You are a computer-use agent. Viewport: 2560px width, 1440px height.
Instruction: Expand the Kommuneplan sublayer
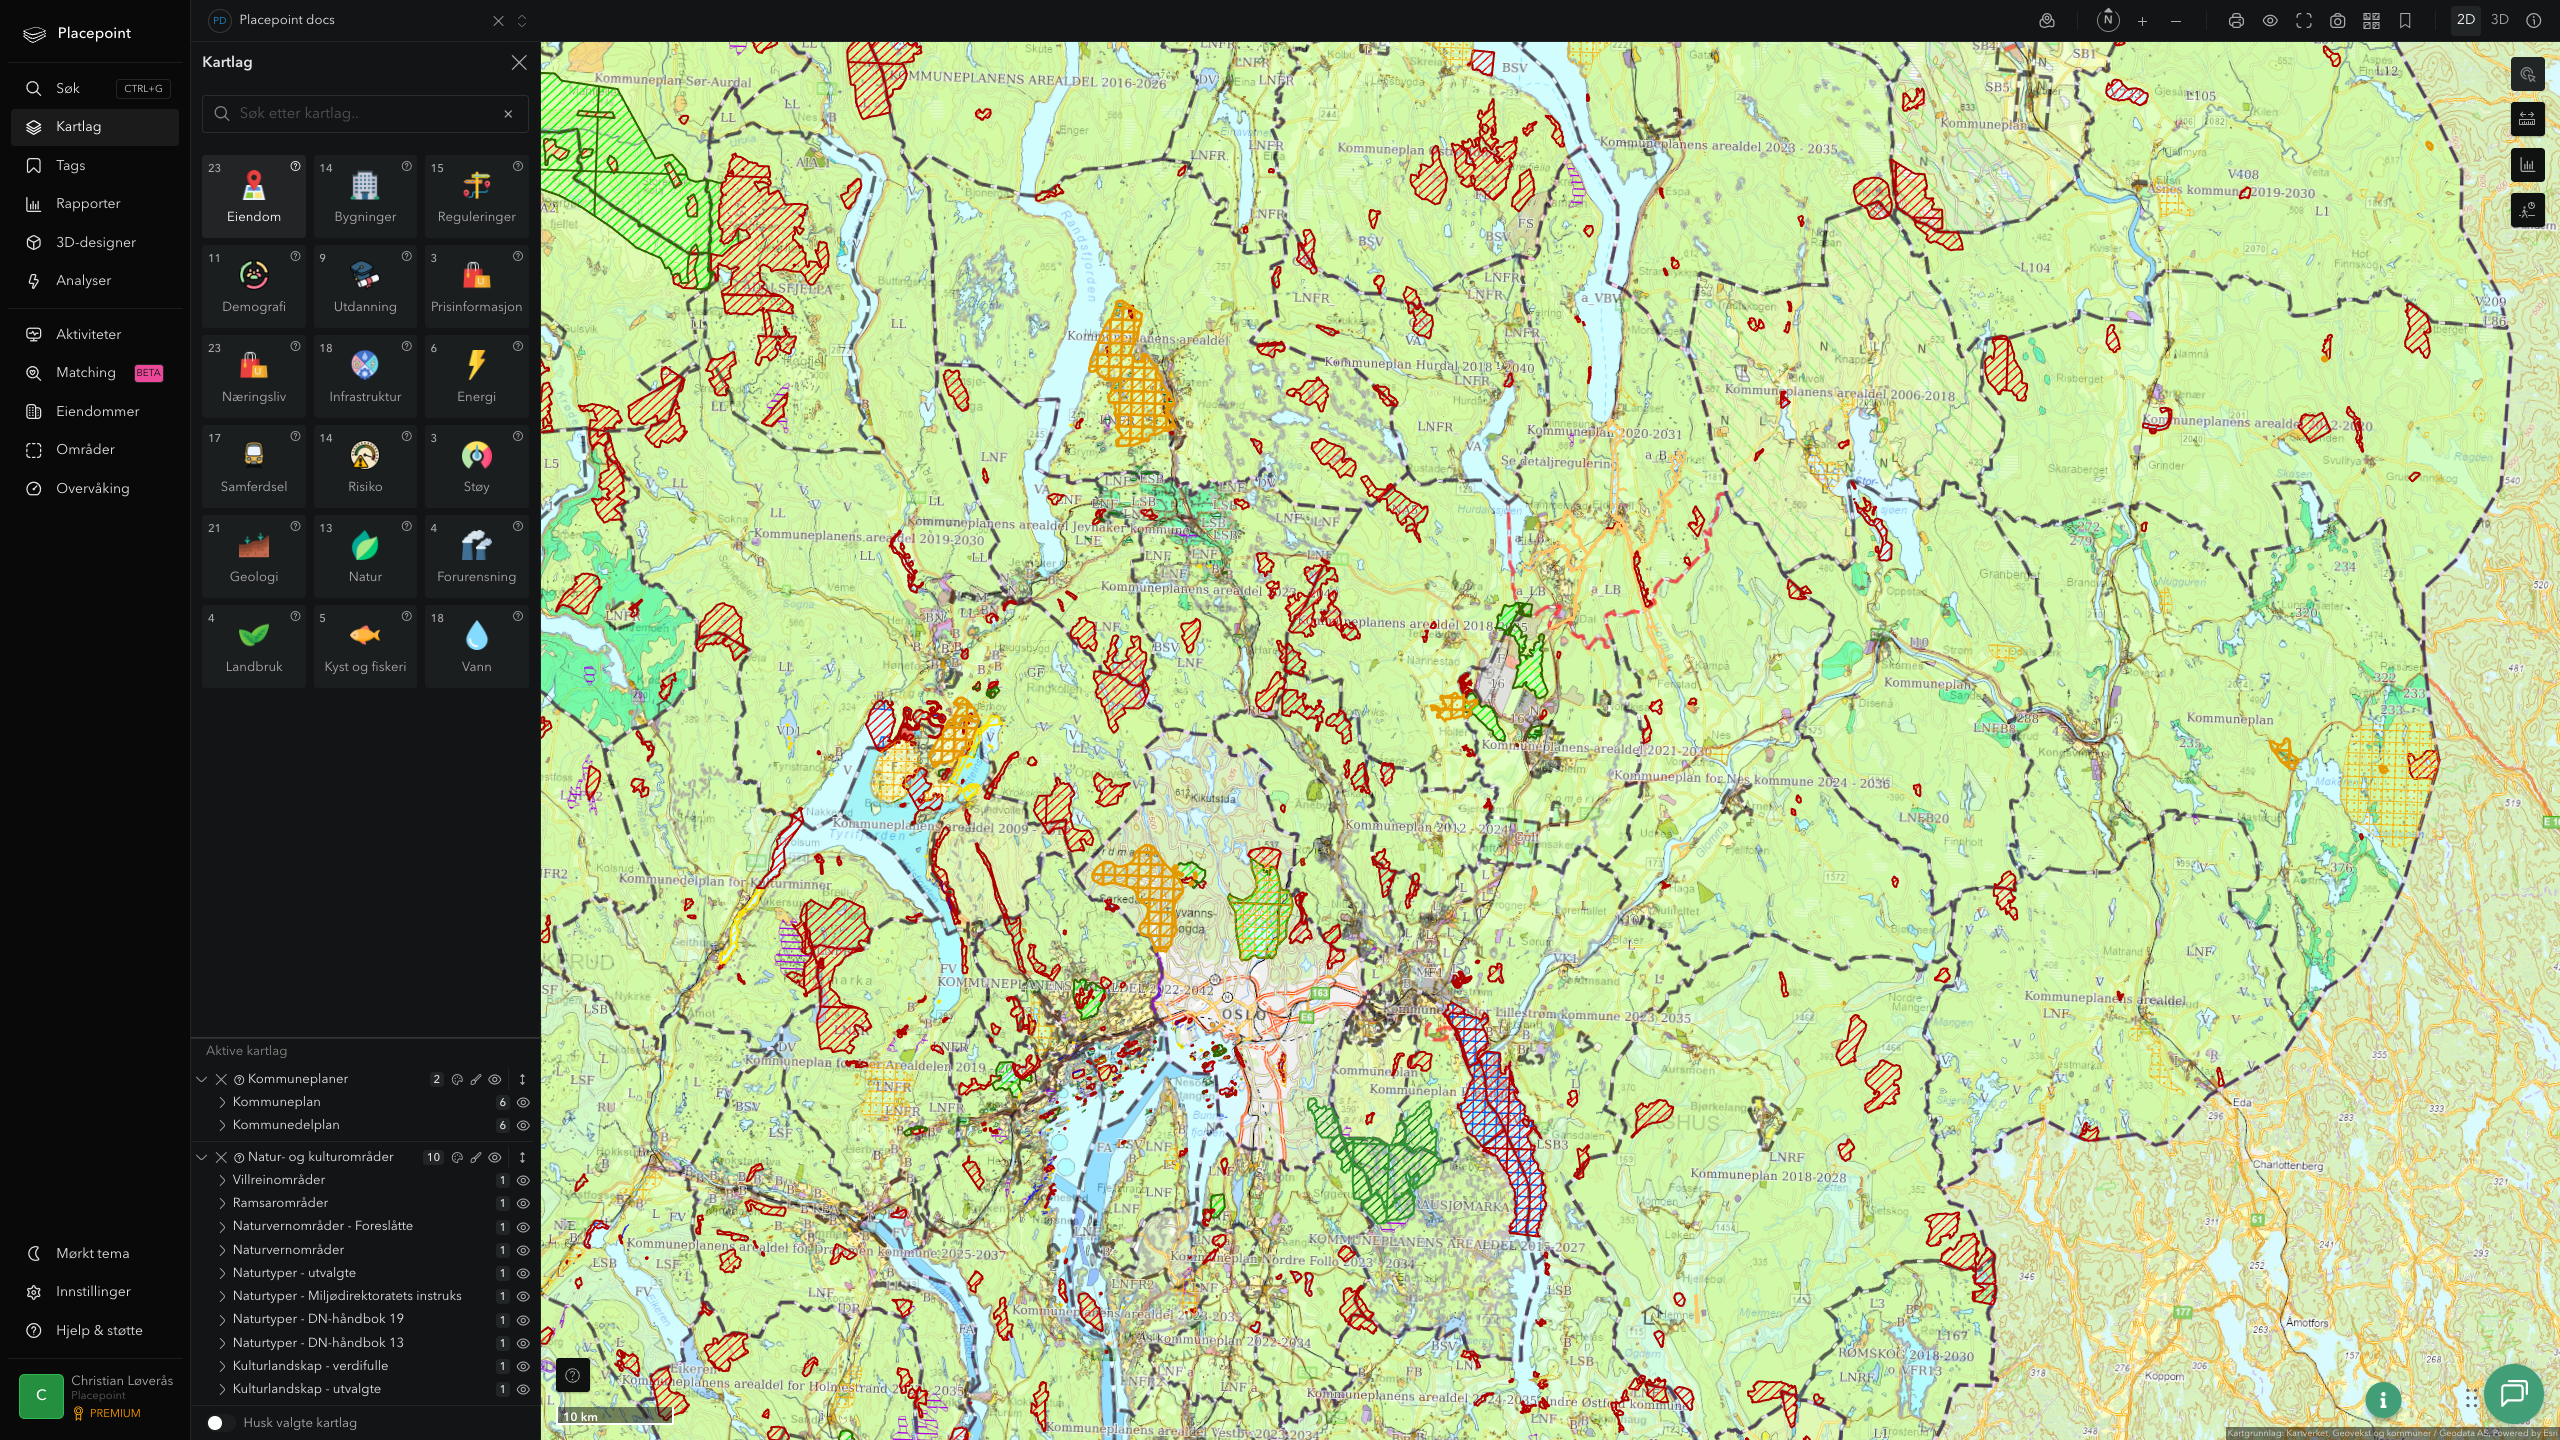click(222, 1103)
